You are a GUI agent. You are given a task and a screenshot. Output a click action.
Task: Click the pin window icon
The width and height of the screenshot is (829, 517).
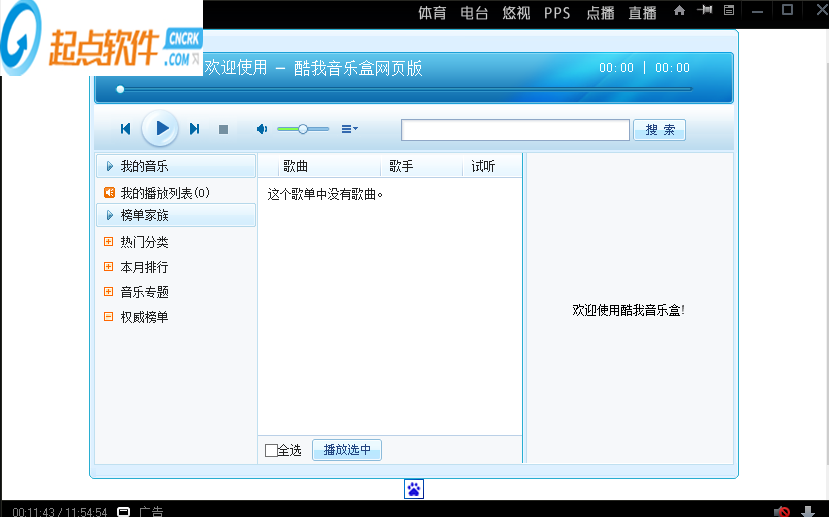[x=705, y=10]
